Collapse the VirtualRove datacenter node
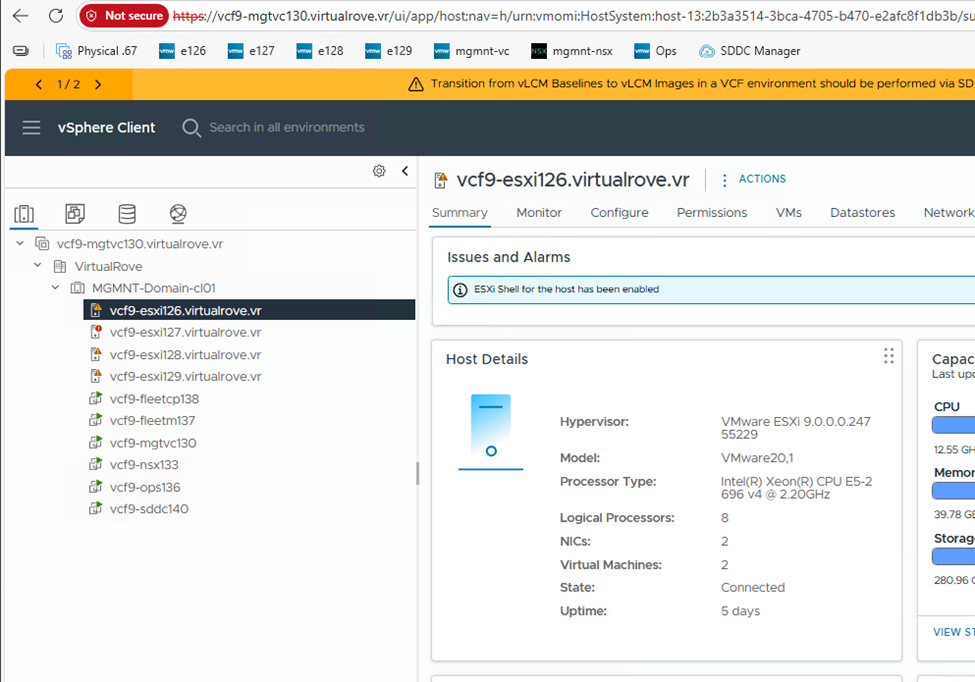Screen dimensions: 975x682 (37, 265)
